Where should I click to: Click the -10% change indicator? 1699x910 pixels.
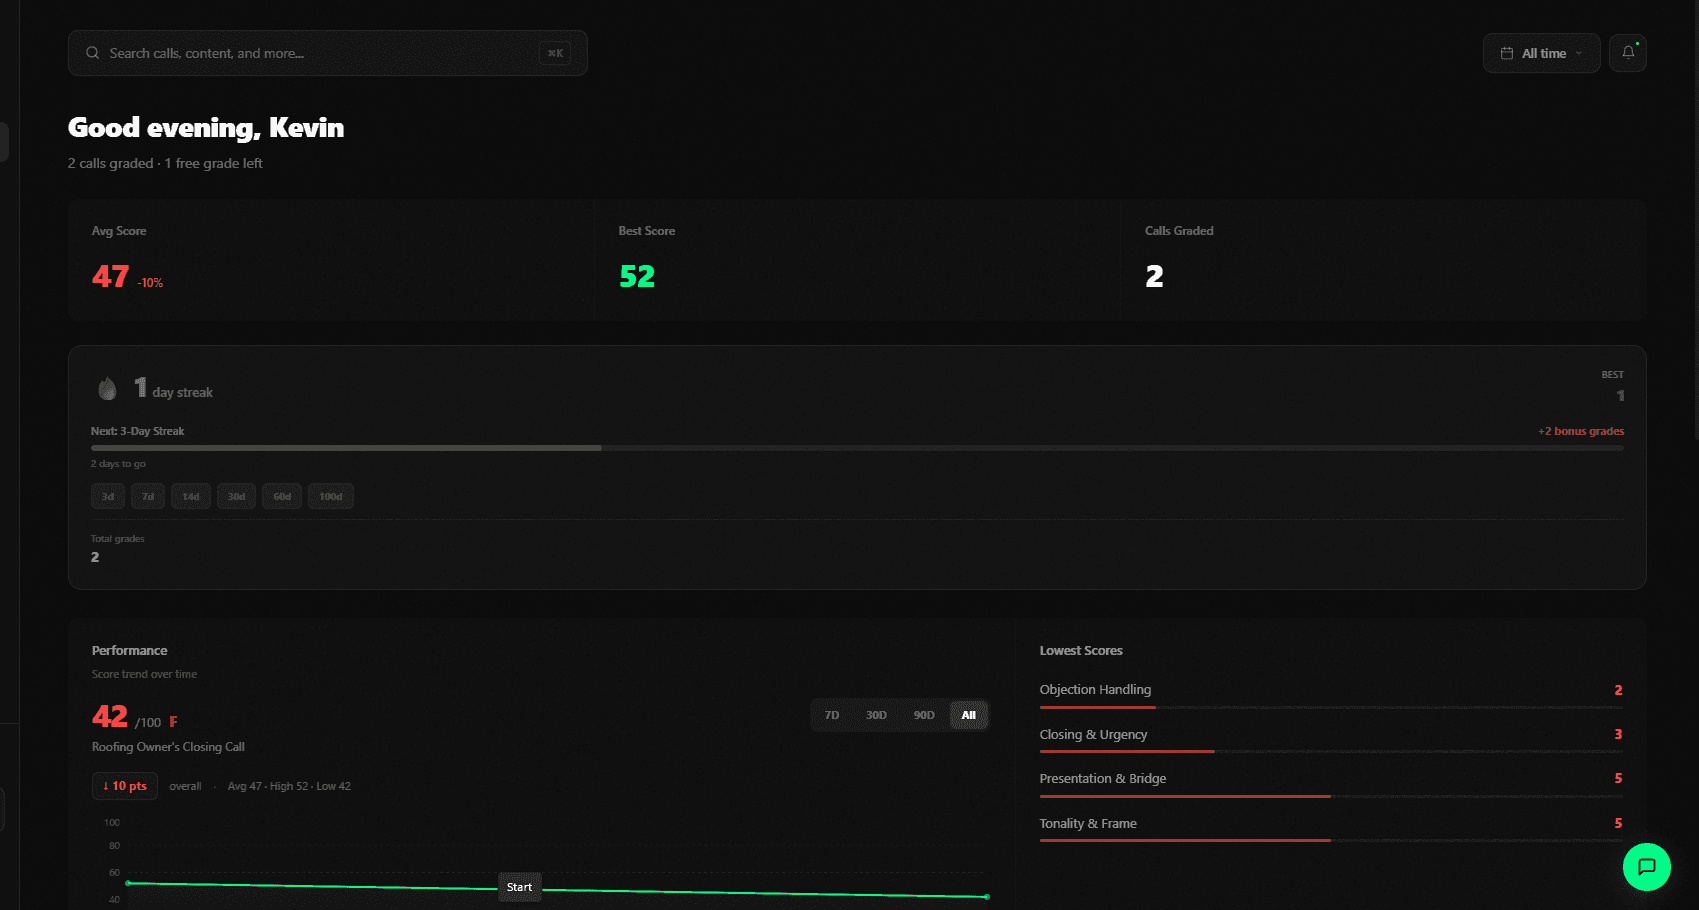[x=150, y=283]
